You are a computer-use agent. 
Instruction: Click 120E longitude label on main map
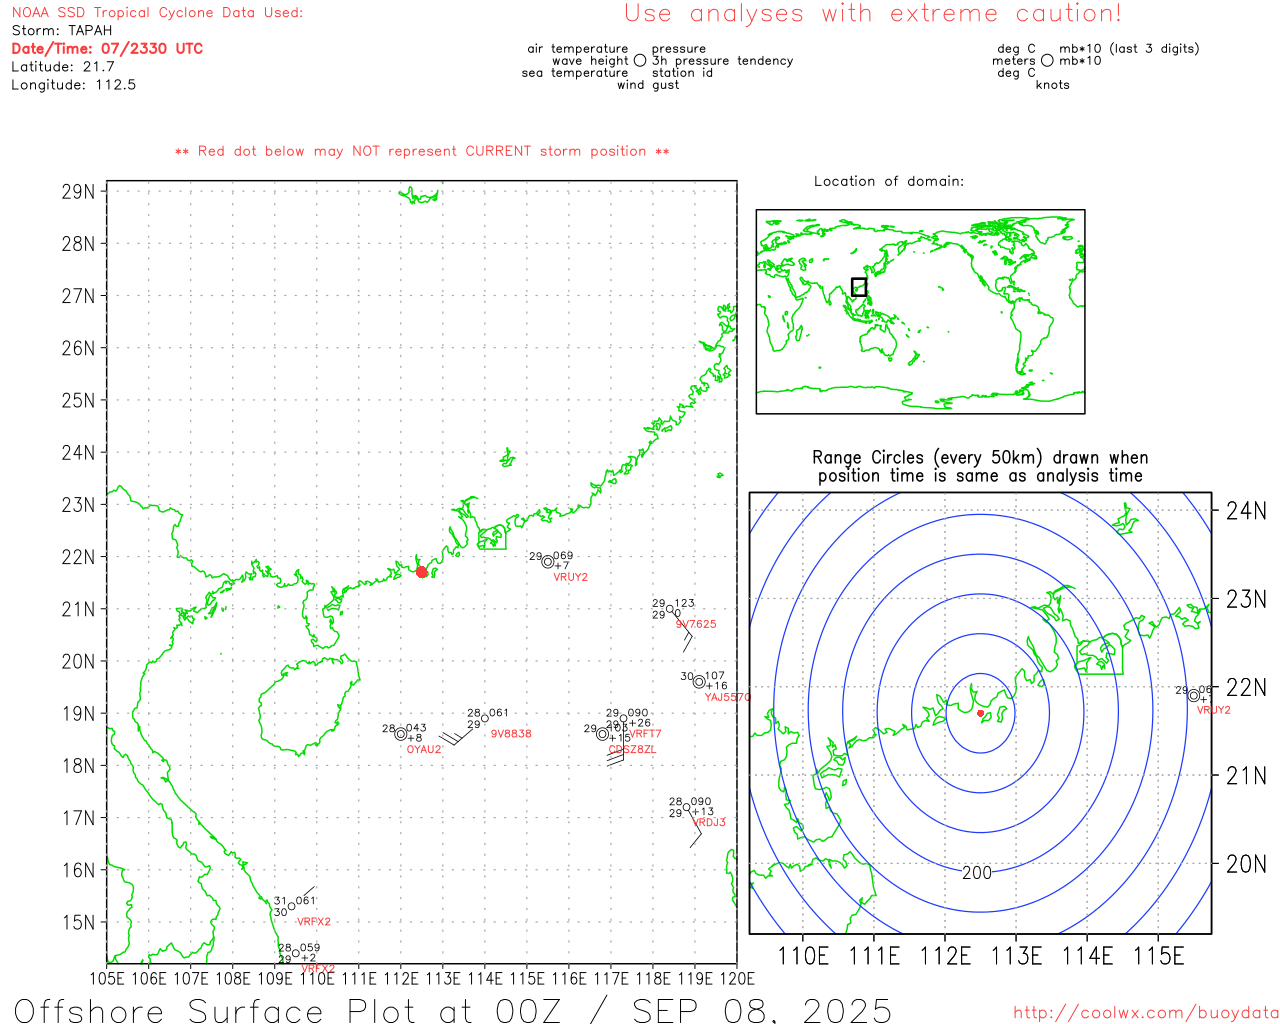[737, 979]
